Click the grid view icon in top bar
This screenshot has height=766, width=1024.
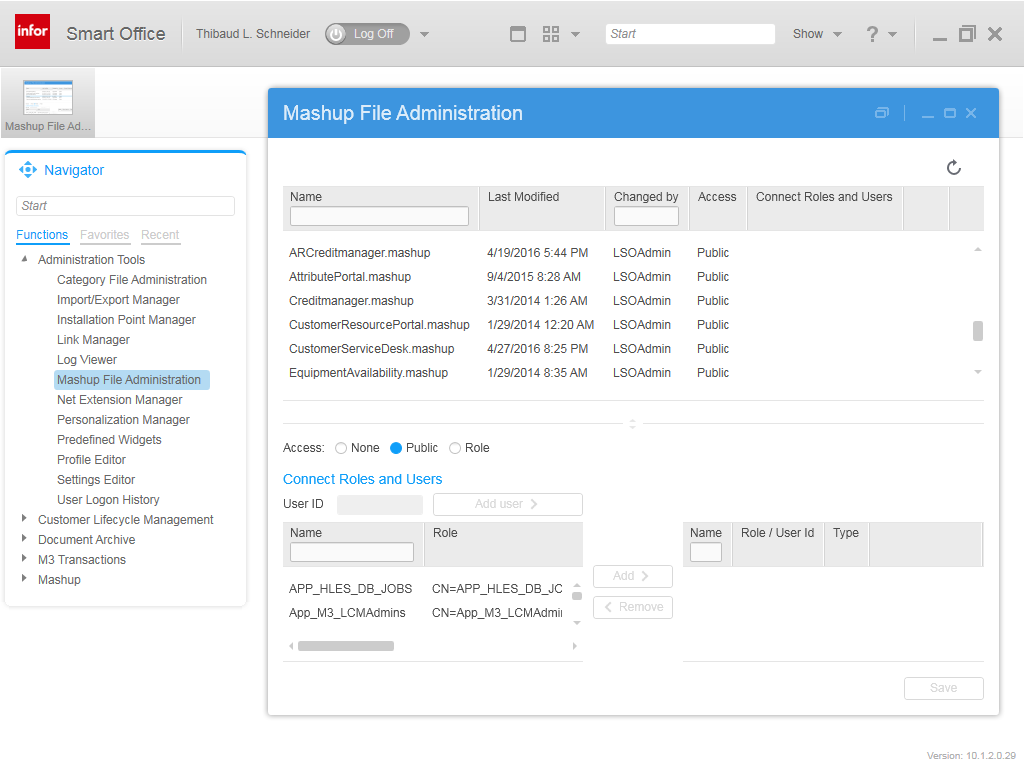pyautogui.click(x=551, y=34)
